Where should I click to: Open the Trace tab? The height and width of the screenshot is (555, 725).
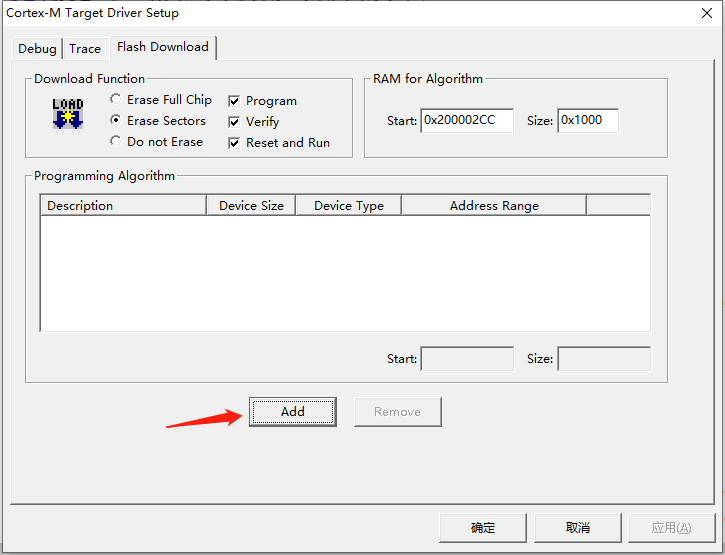(86, 49)
